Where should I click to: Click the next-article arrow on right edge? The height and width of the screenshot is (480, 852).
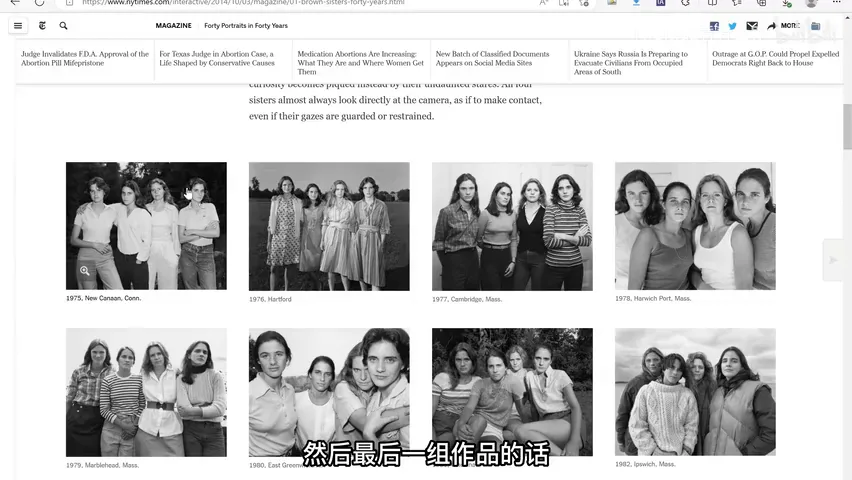pos(833,260)
